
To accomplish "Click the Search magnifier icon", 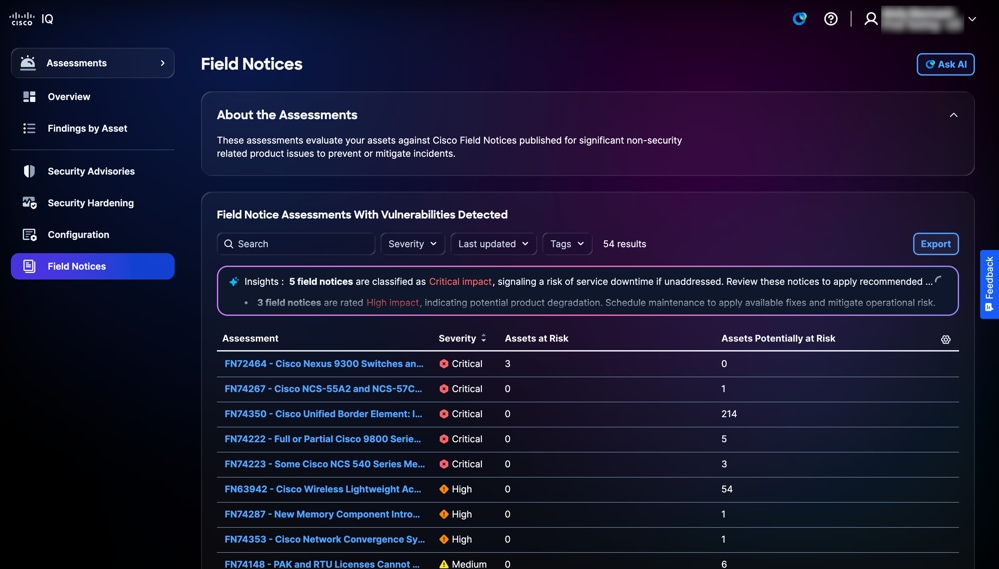I will pos(229,244).
